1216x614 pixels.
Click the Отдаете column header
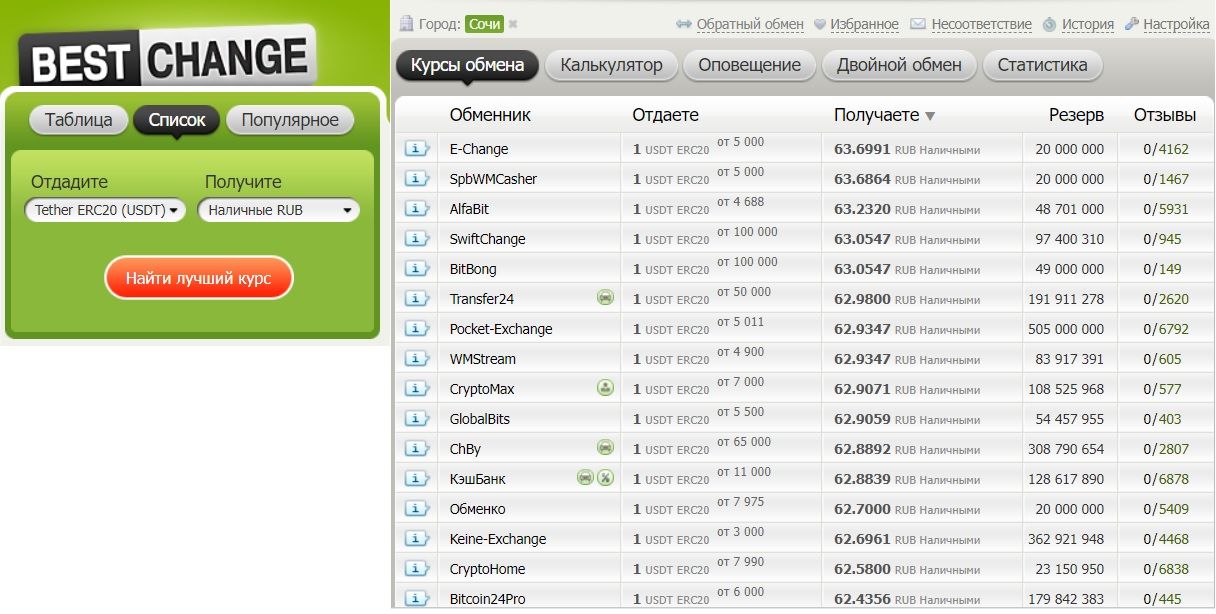click(x=665, y=116)
